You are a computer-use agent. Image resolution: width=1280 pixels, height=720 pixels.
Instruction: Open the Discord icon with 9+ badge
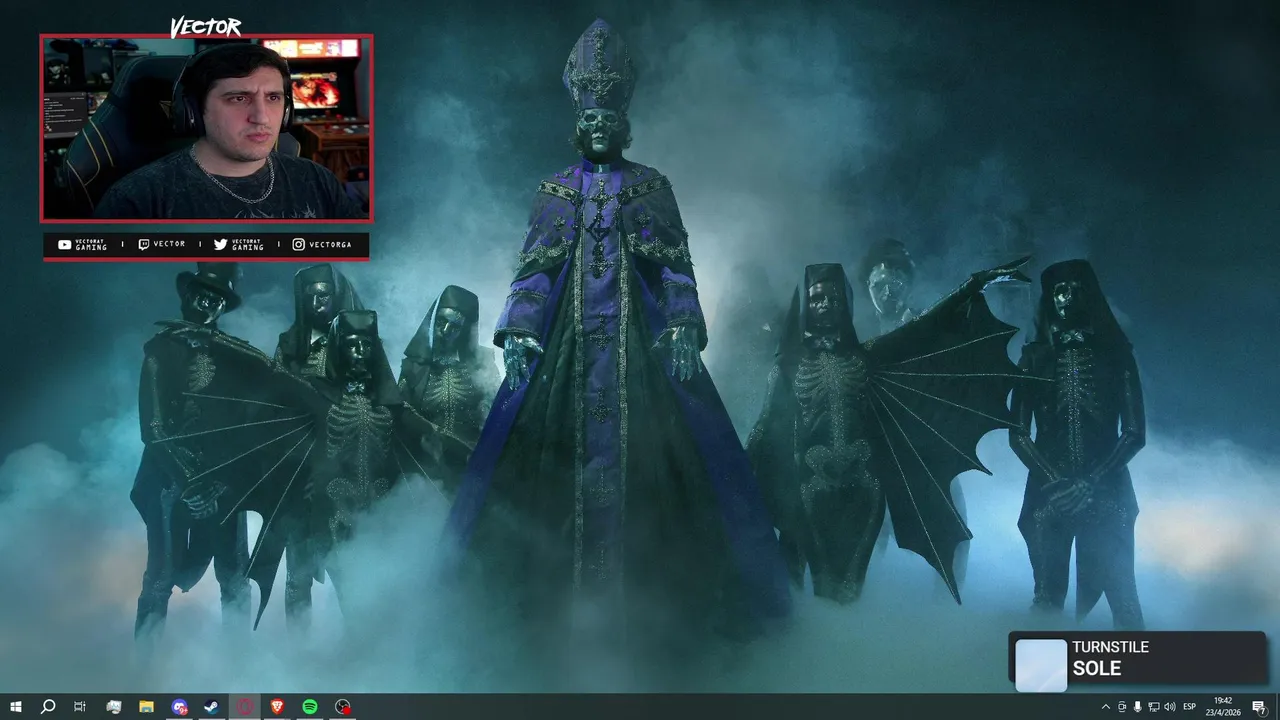179,707
